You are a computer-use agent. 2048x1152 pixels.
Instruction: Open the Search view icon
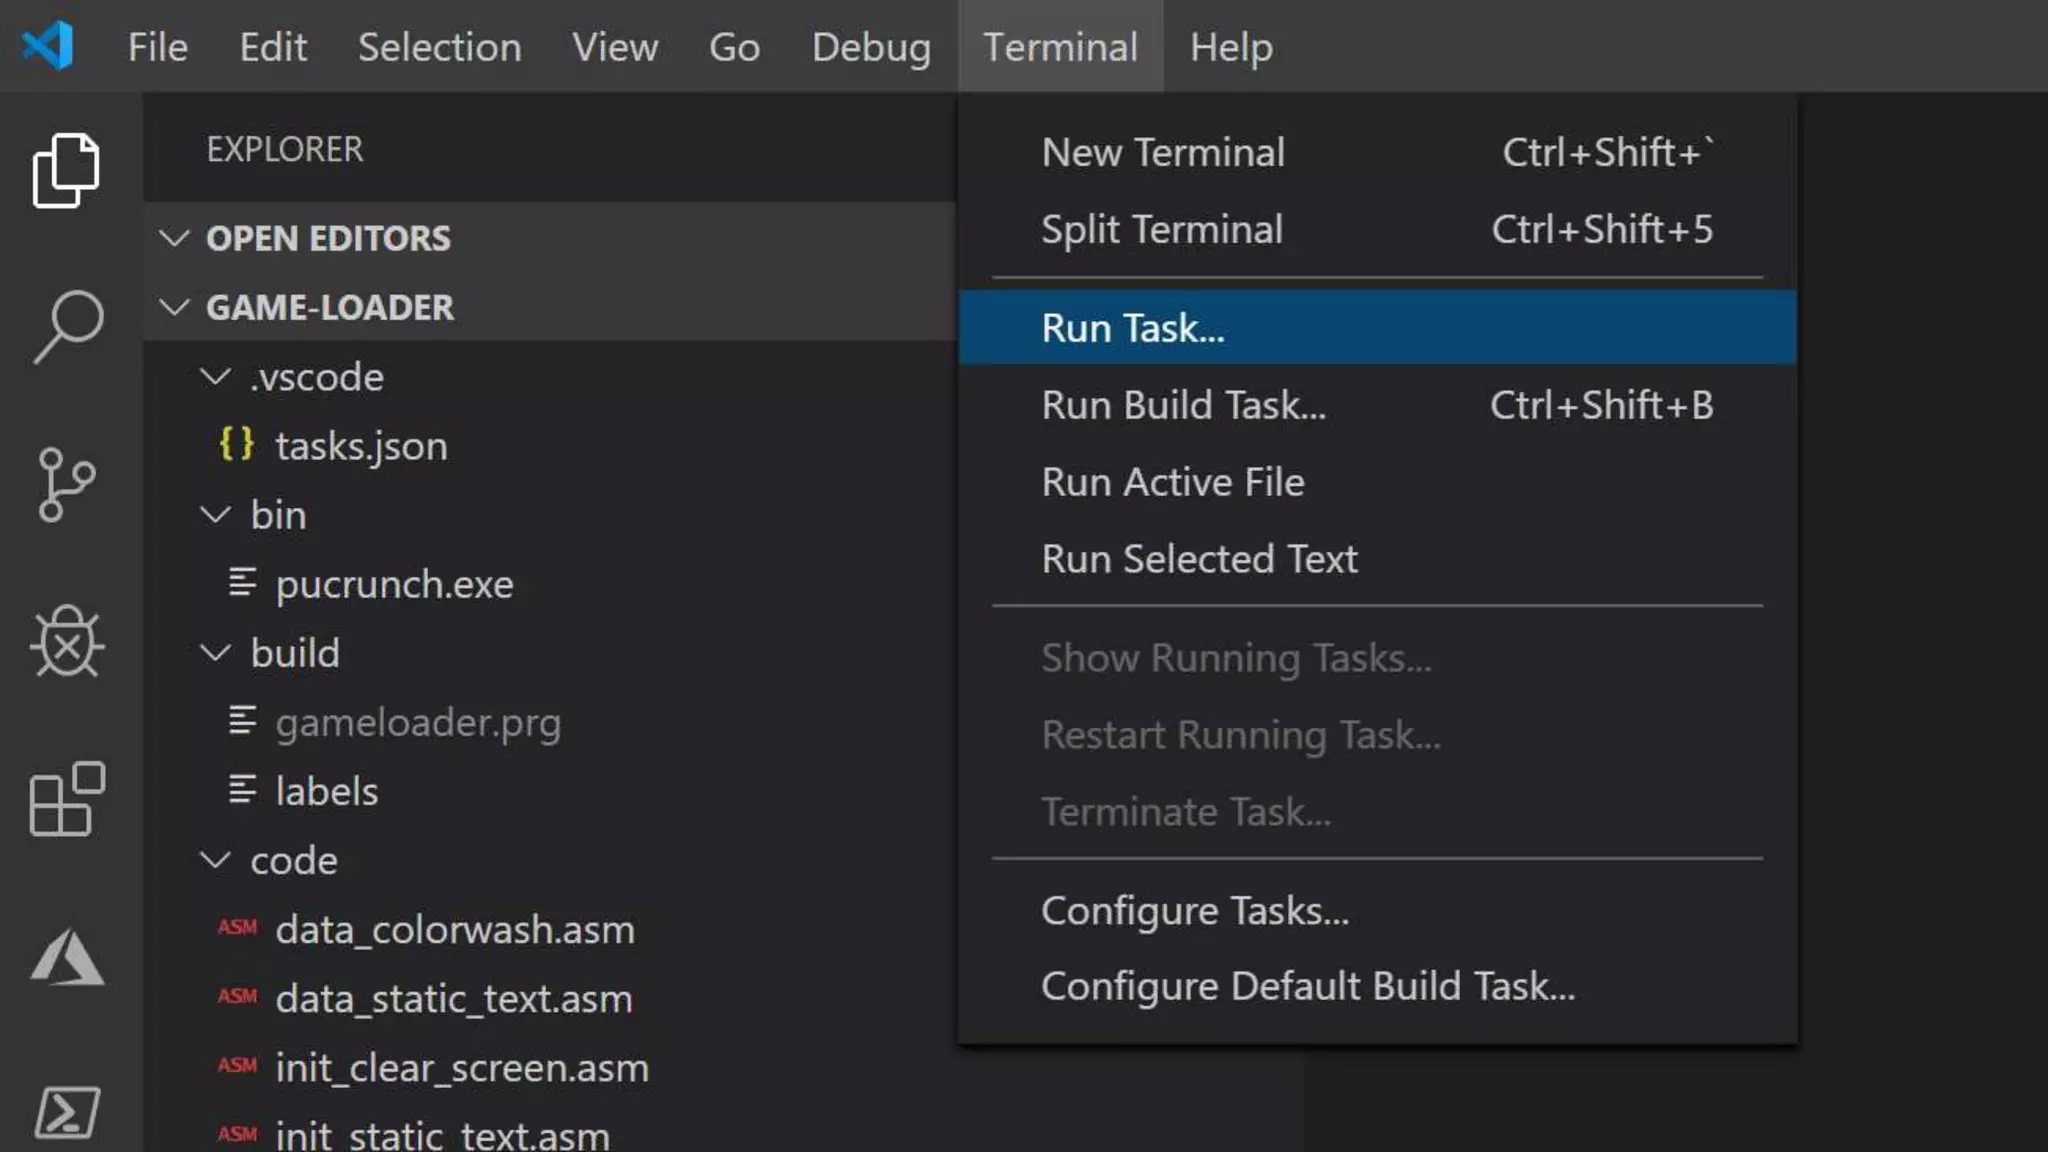coord(66,326)
